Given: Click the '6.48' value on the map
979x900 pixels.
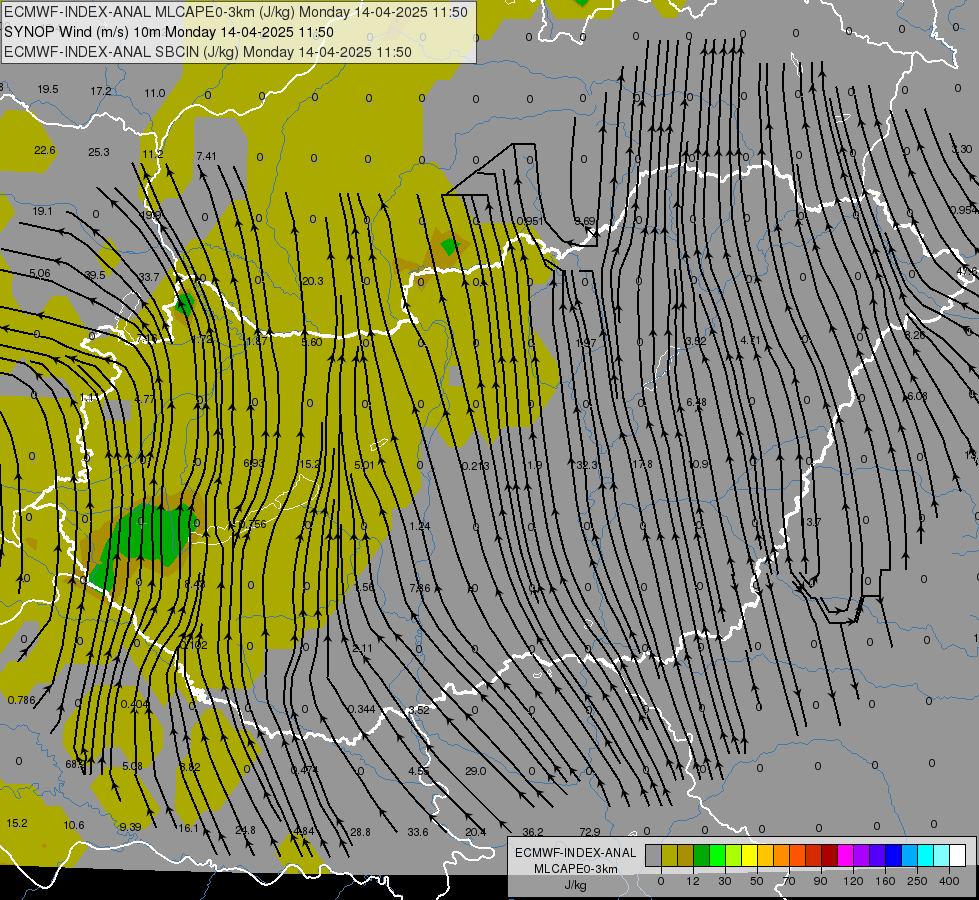Looking at the screenshot, I should click(x=696, y=402).
